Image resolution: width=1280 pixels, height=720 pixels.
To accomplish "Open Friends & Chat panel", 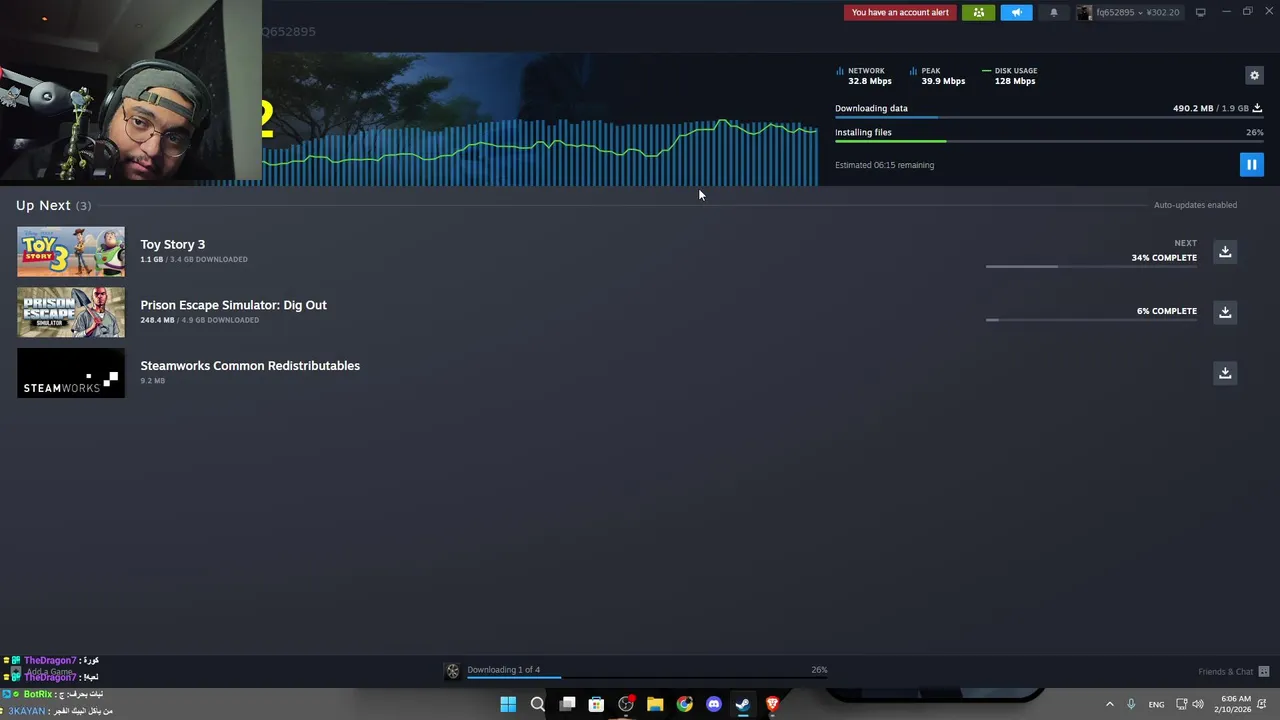I will 1233,672.
